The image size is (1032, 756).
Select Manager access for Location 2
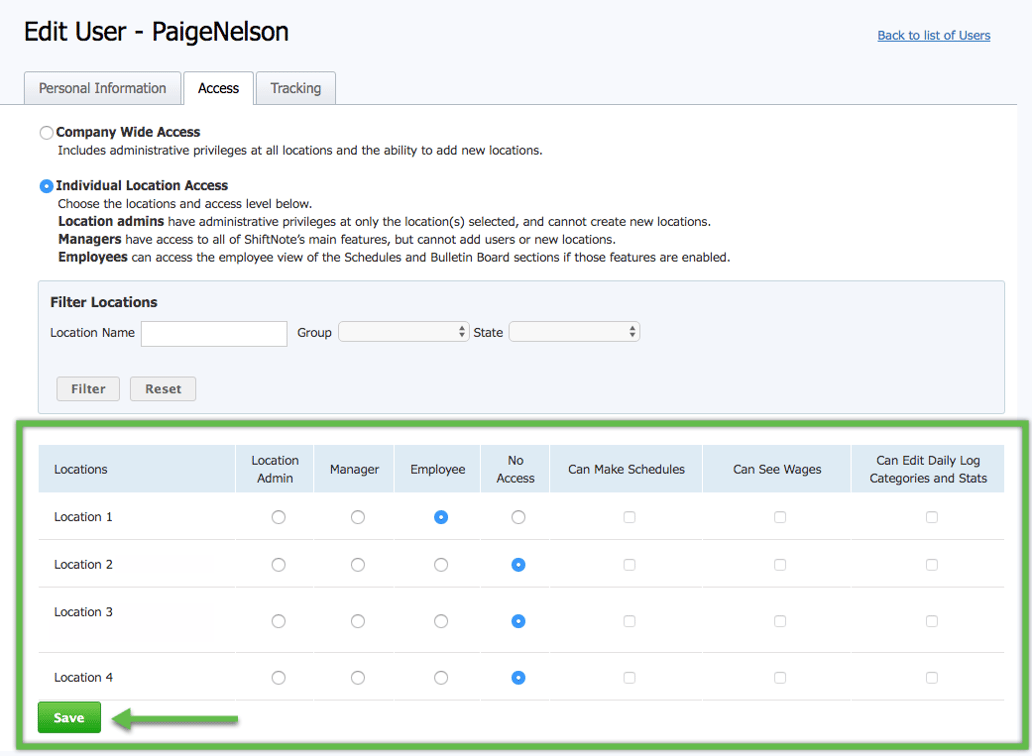(357, 564)
